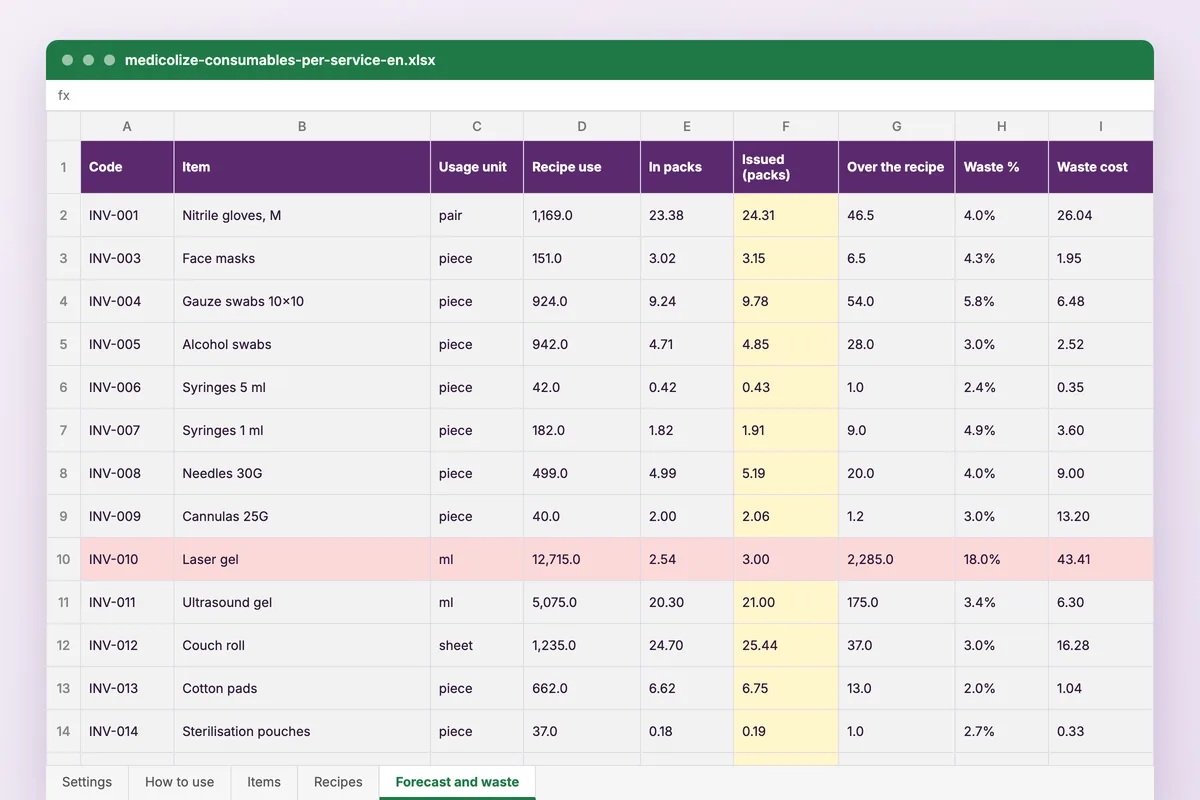Select cell 'Couch roll'

tap(302, 645)
